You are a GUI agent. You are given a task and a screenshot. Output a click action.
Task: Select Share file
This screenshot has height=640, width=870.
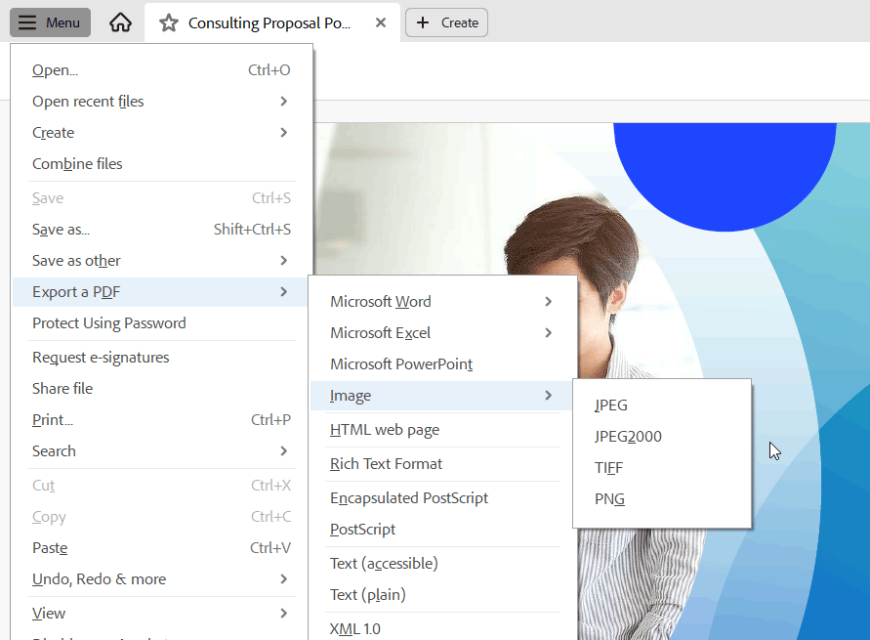coord(161,388)
